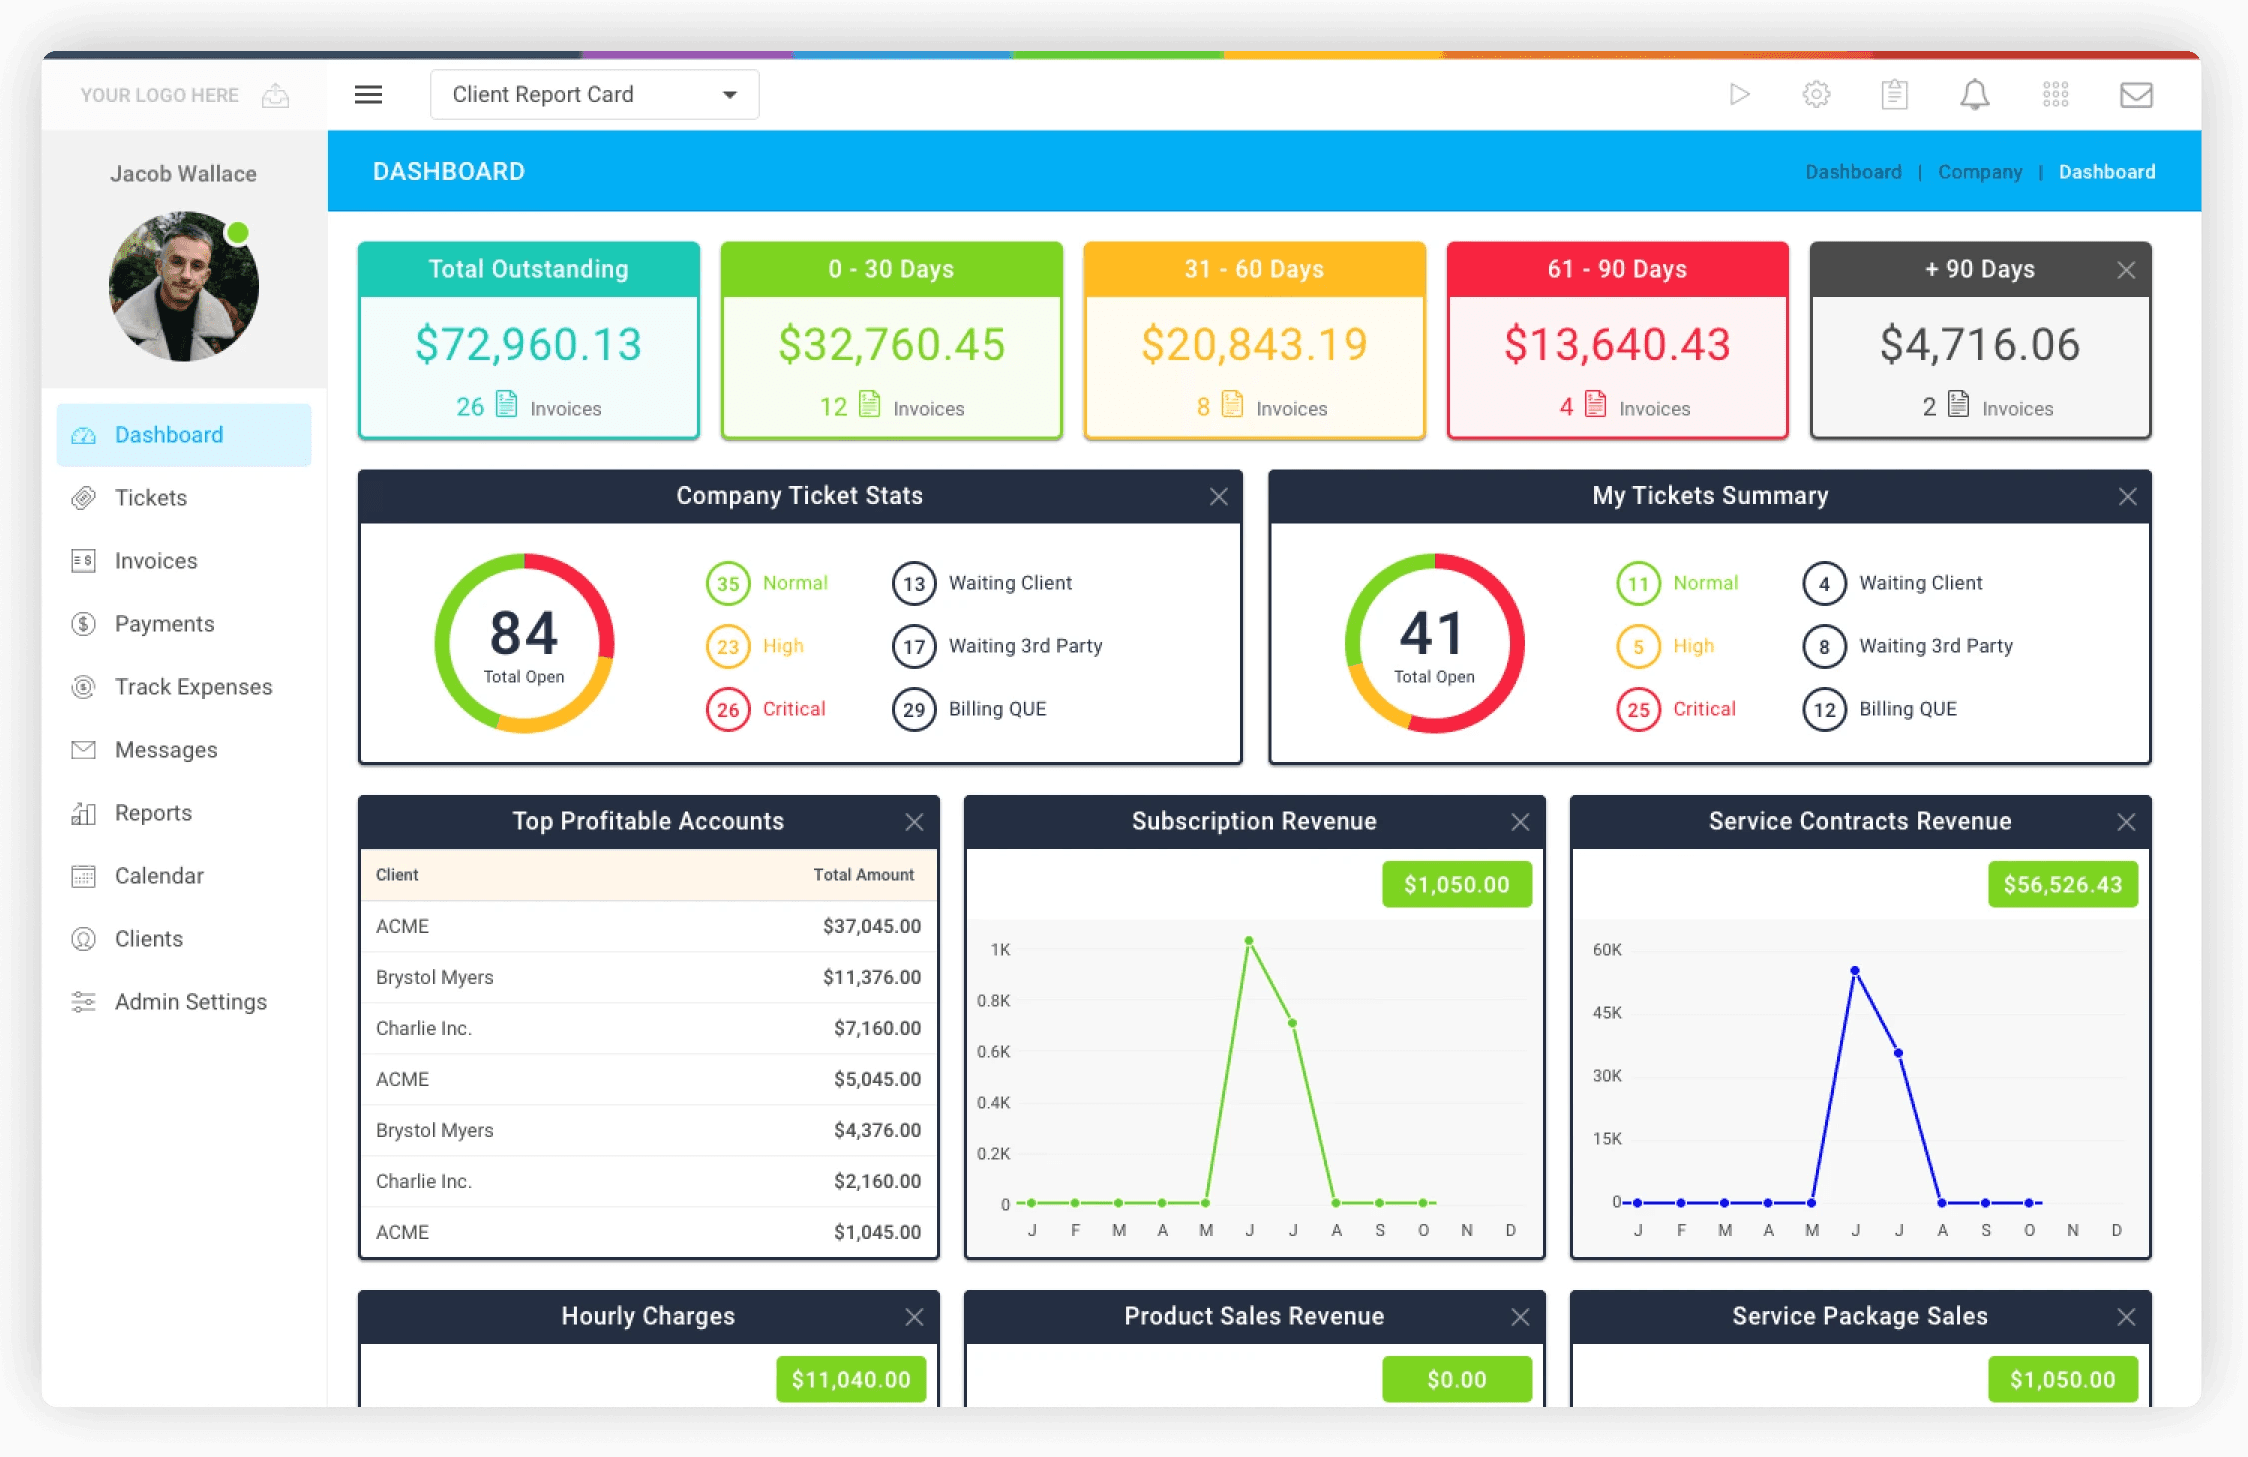Viewport: 2248px width, 1457px height.
Task: Click the hamburger menu icon
Action: pos(368,95)
